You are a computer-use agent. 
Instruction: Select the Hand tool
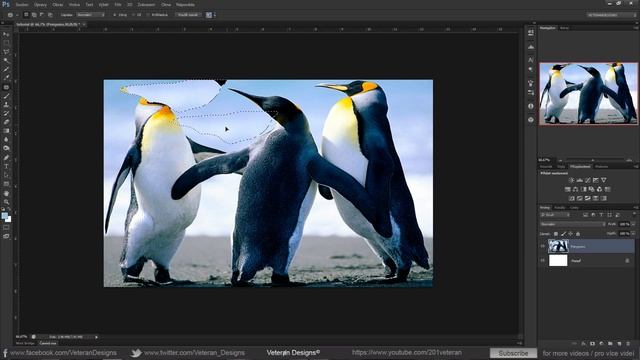(6, 193)
